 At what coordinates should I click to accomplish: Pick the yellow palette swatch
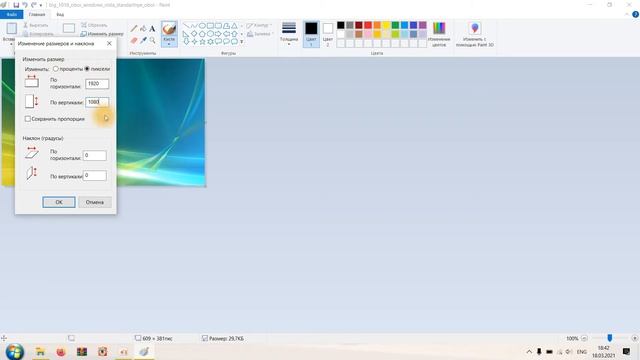(386, 25)
